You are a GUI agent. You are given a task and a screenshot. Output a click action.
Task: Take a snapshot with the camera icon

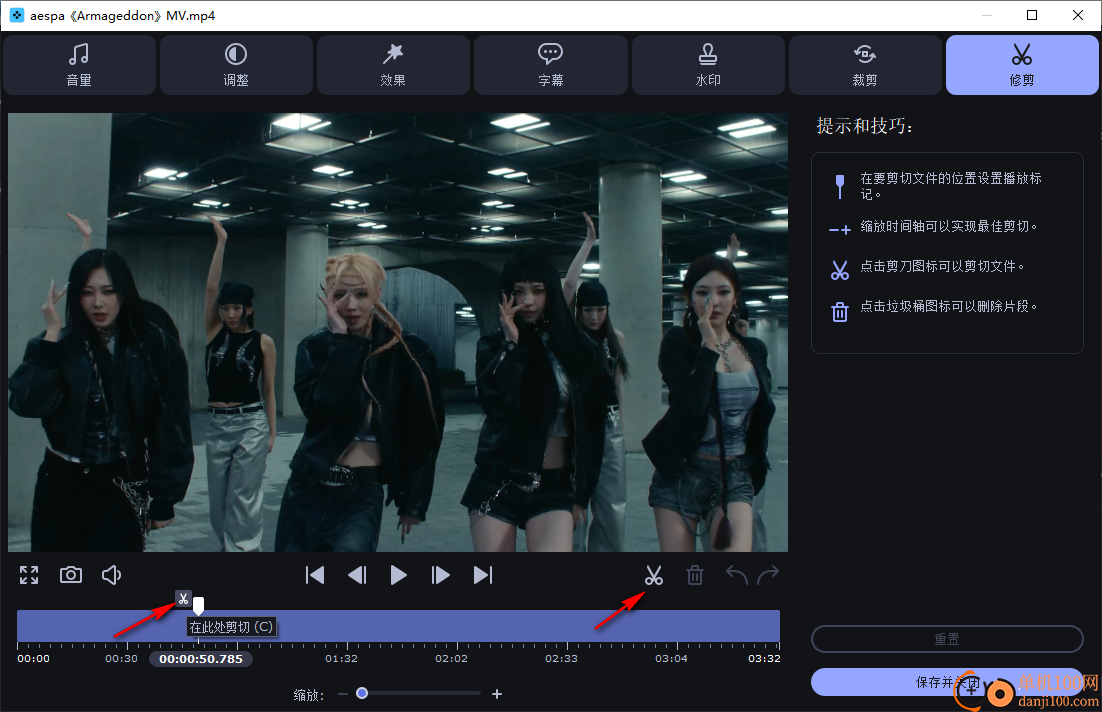(x=70, y=575)
